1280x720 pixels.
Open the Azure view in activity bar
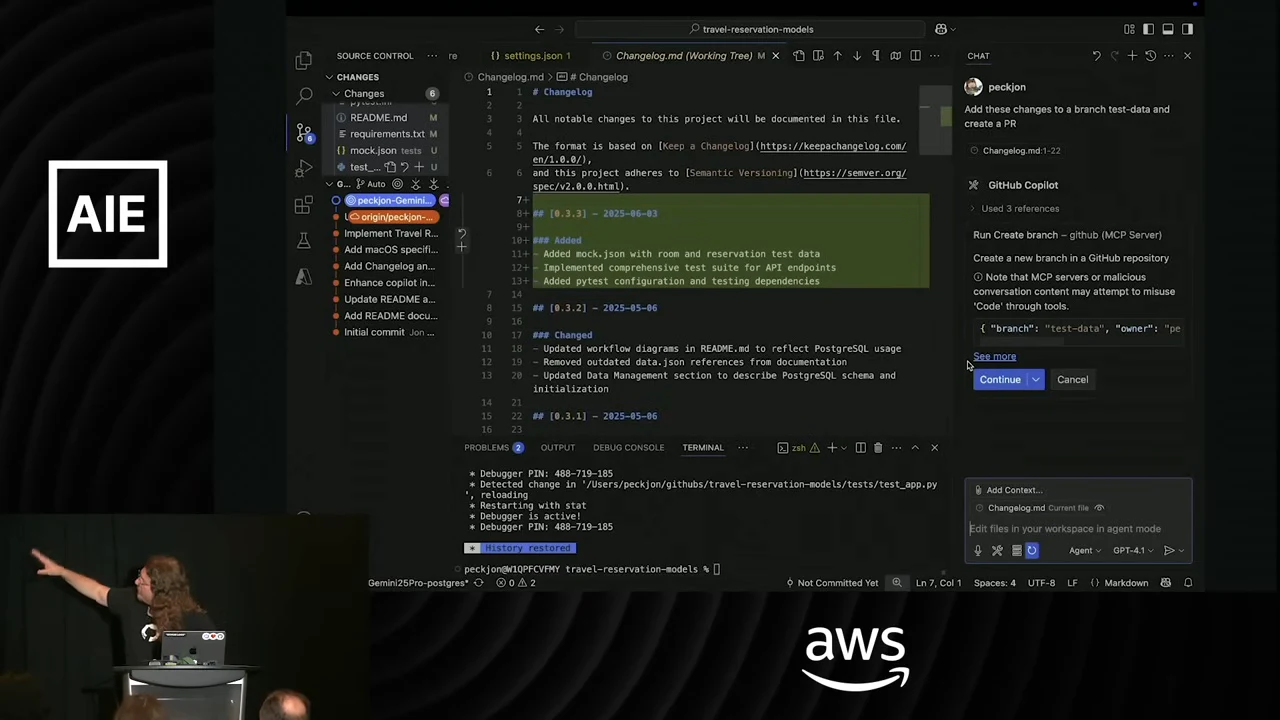(x=304, y=277)
